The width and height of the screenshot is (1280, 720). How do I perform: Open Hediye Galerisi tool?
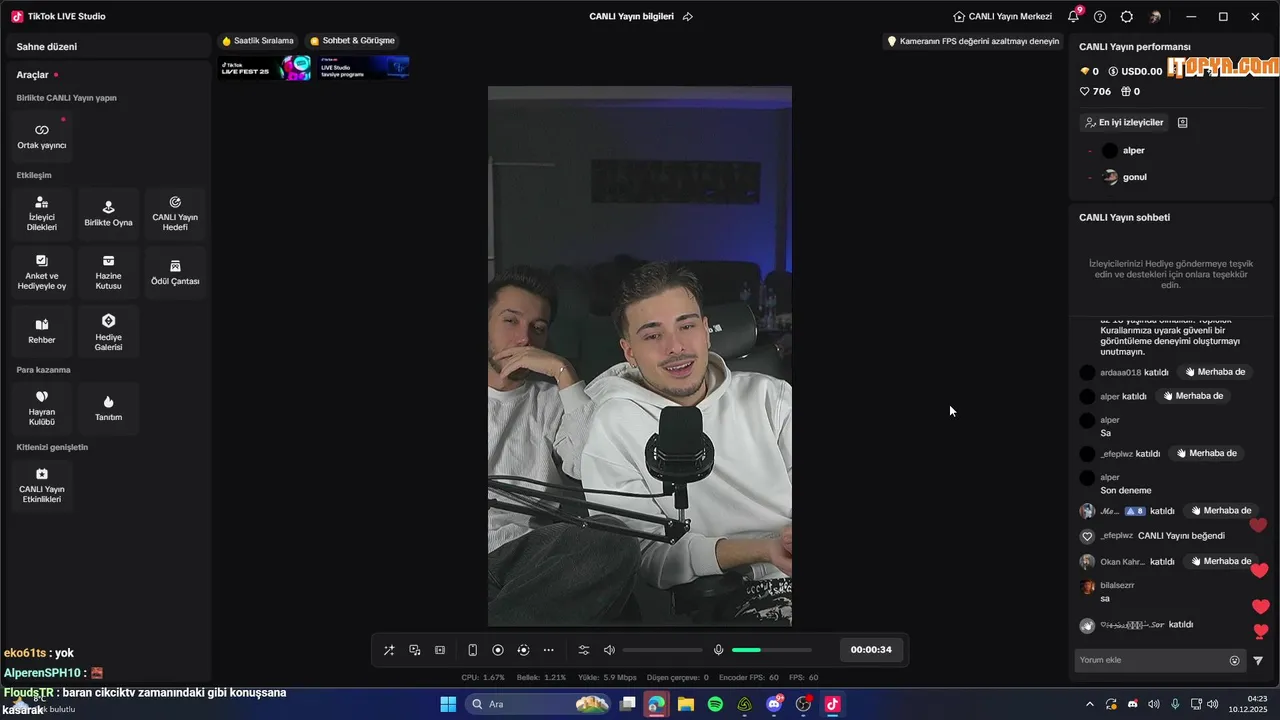[x=108, y=331]
